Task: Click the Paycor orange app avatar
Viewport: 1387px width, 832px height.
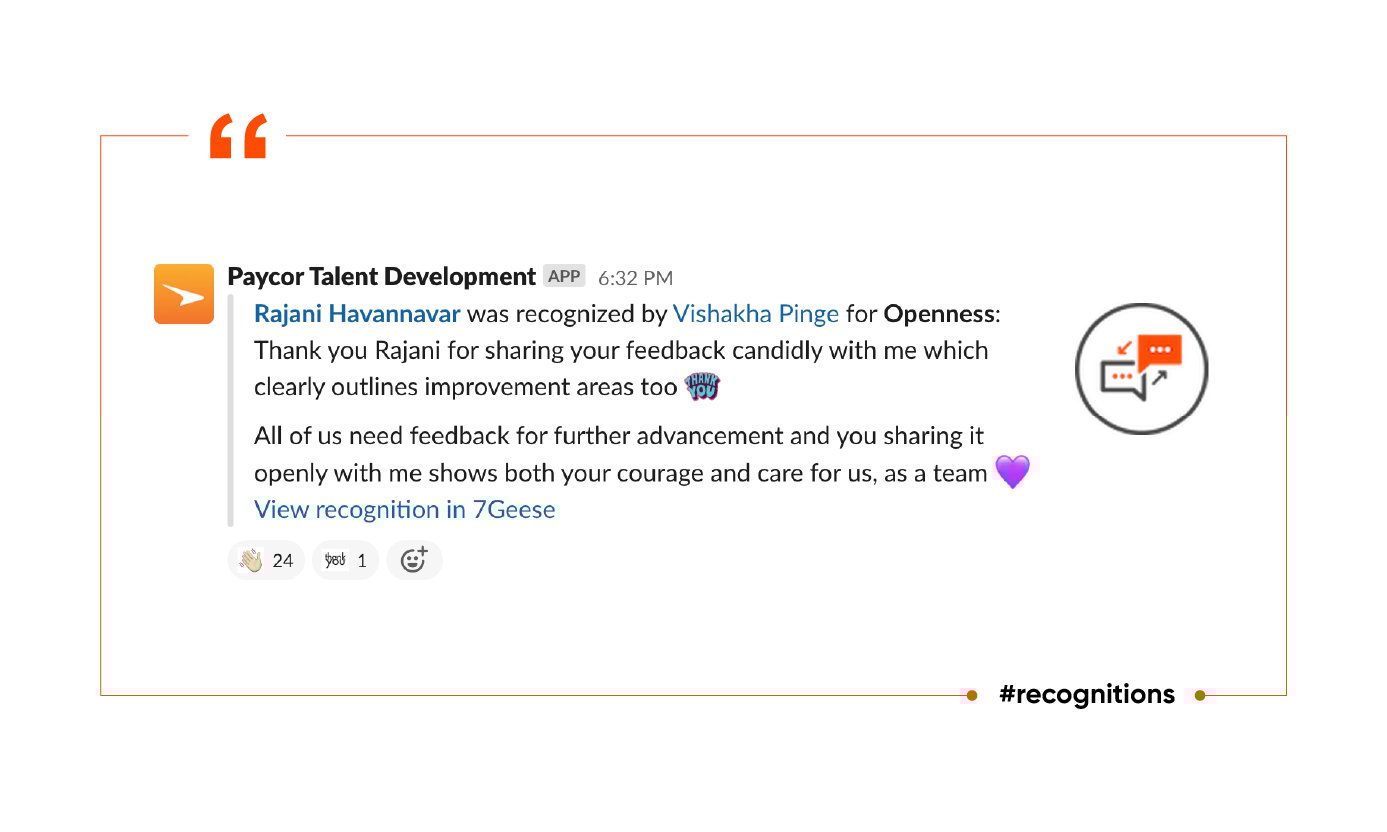Action: 184,294
